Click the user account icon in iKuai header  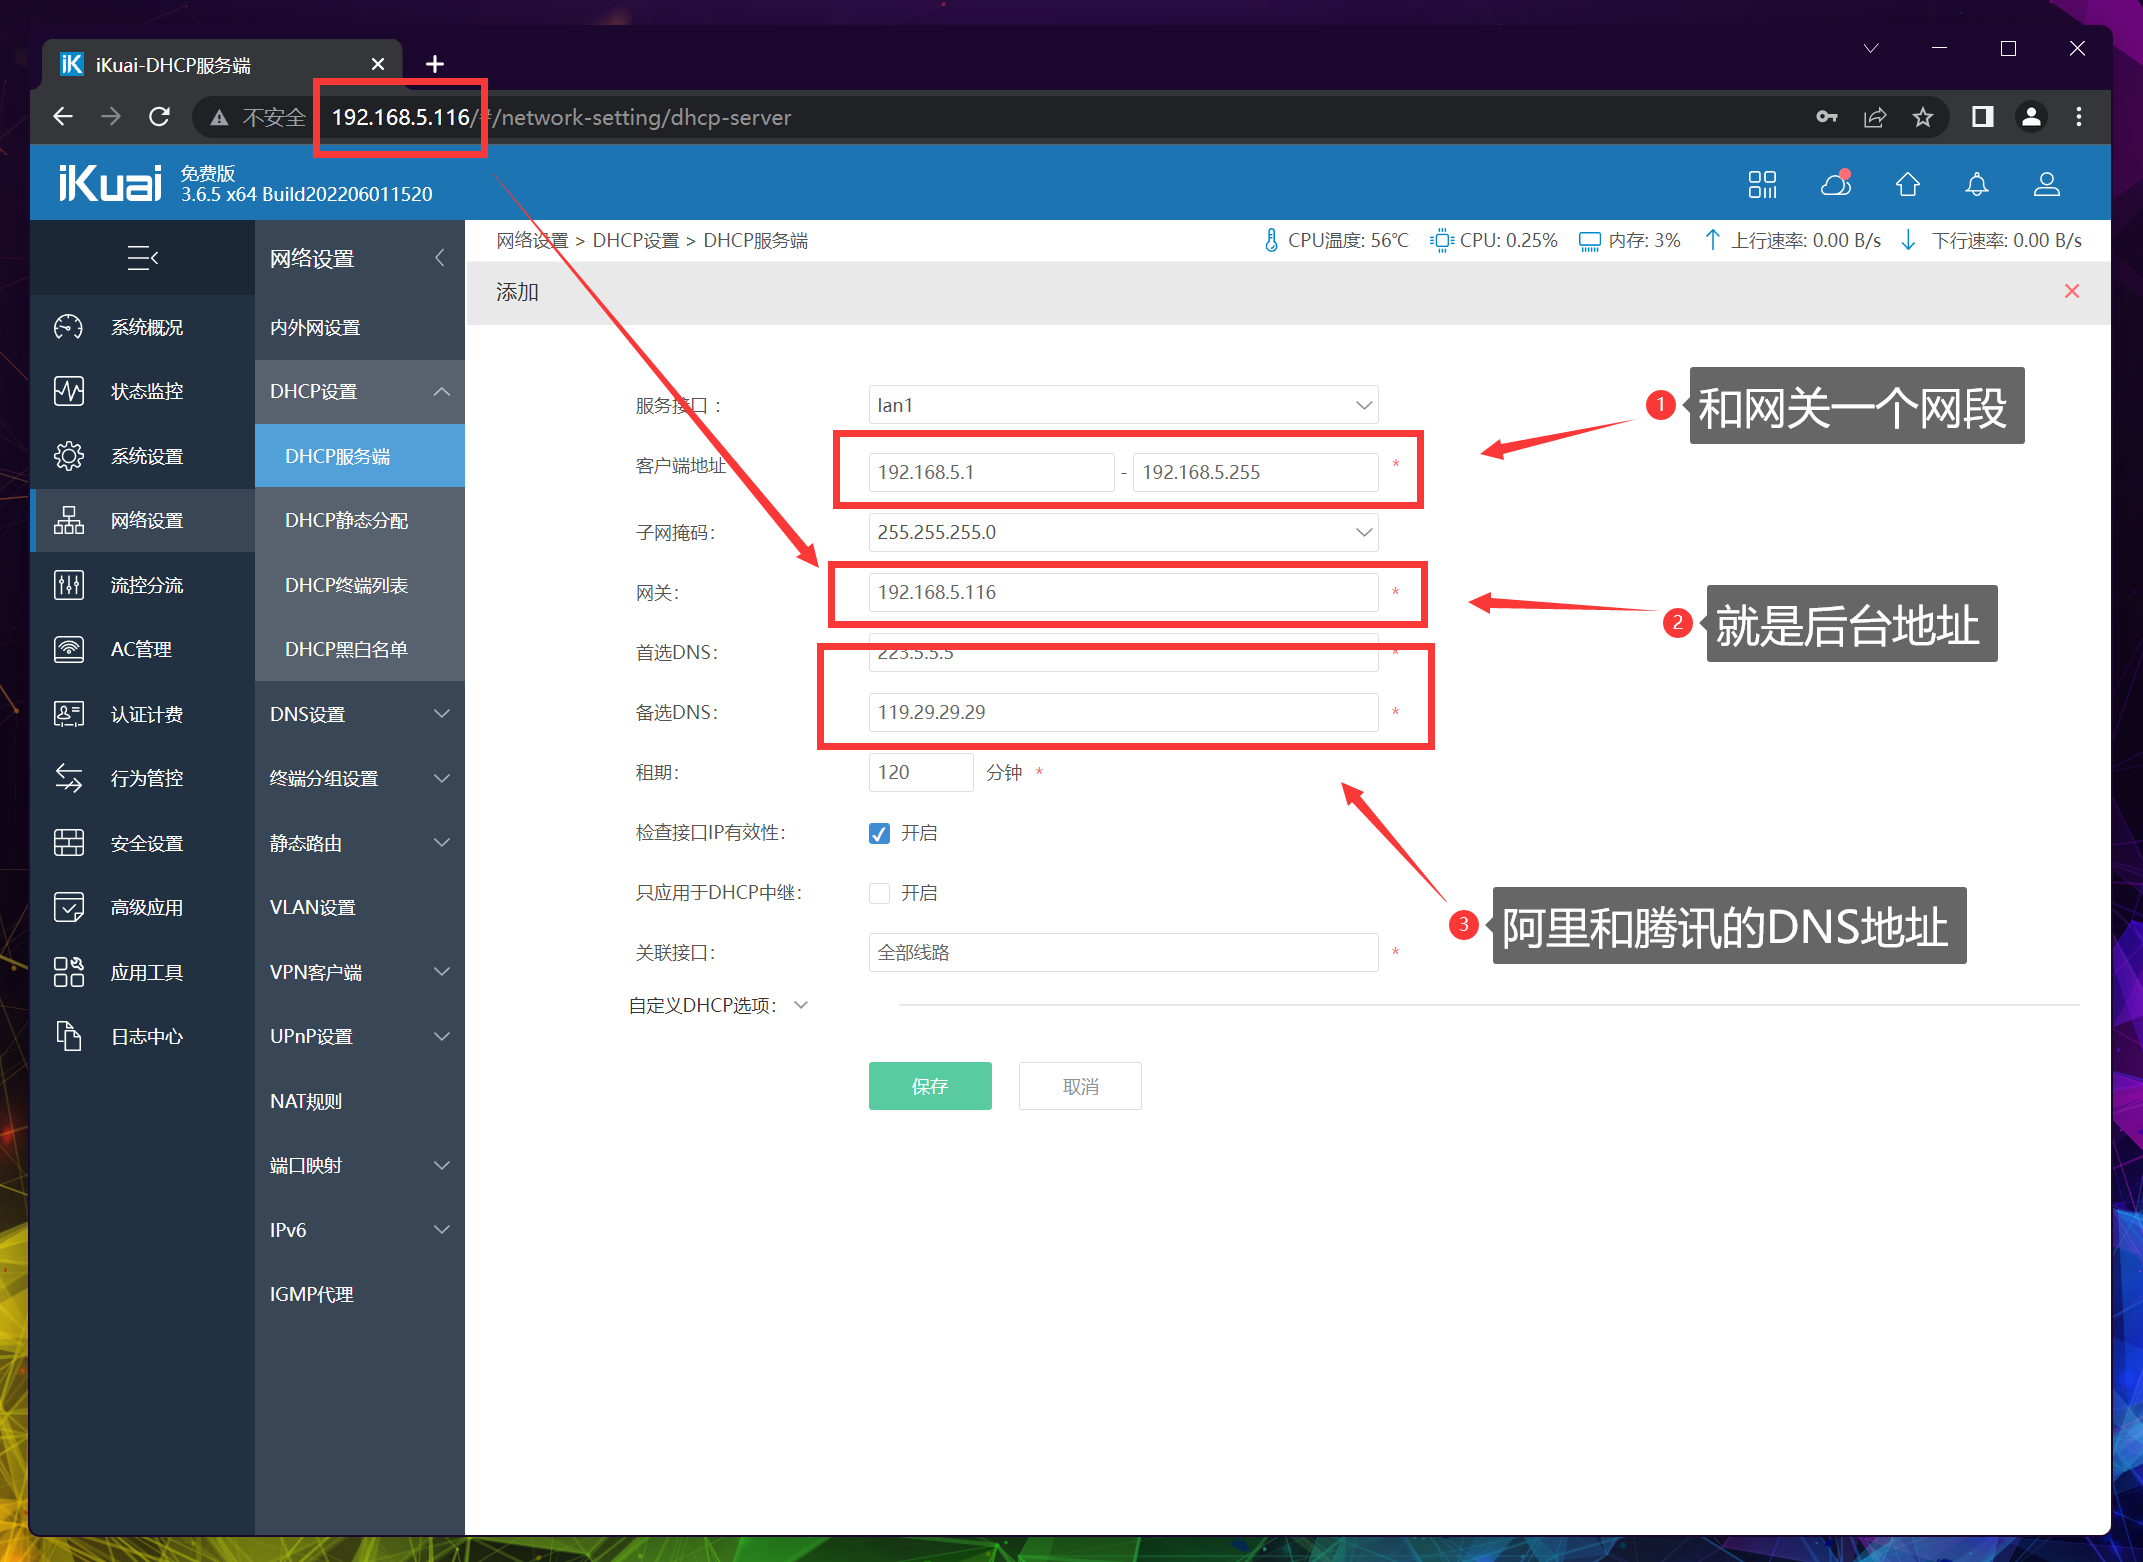click(2046, 184)
